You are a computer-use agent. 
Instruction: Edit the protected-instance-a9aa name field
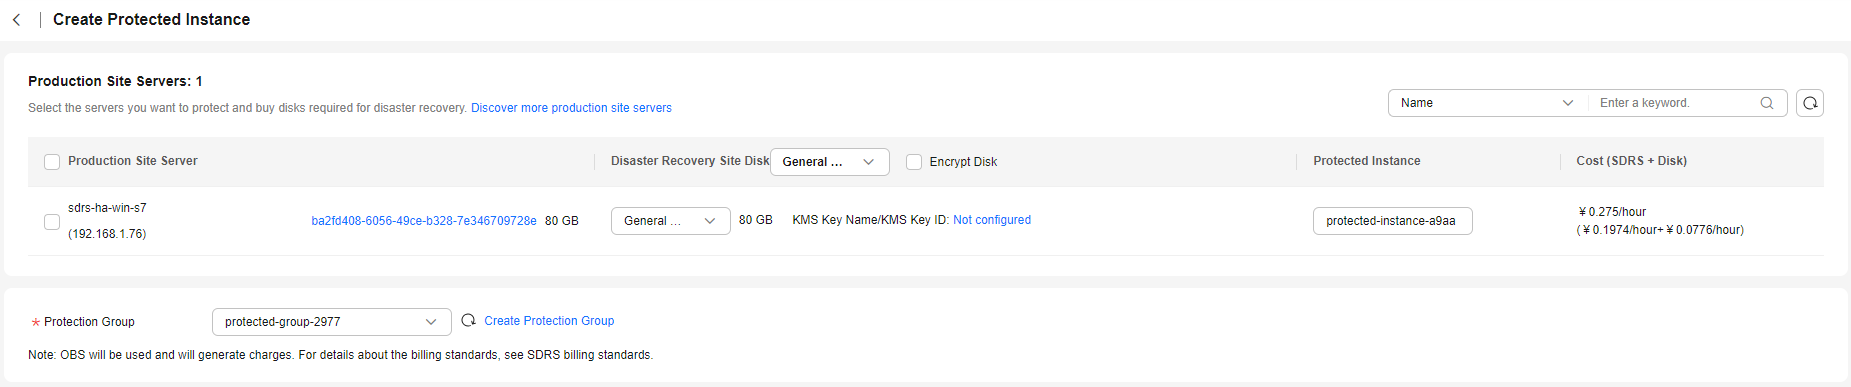coord(1392,221)
